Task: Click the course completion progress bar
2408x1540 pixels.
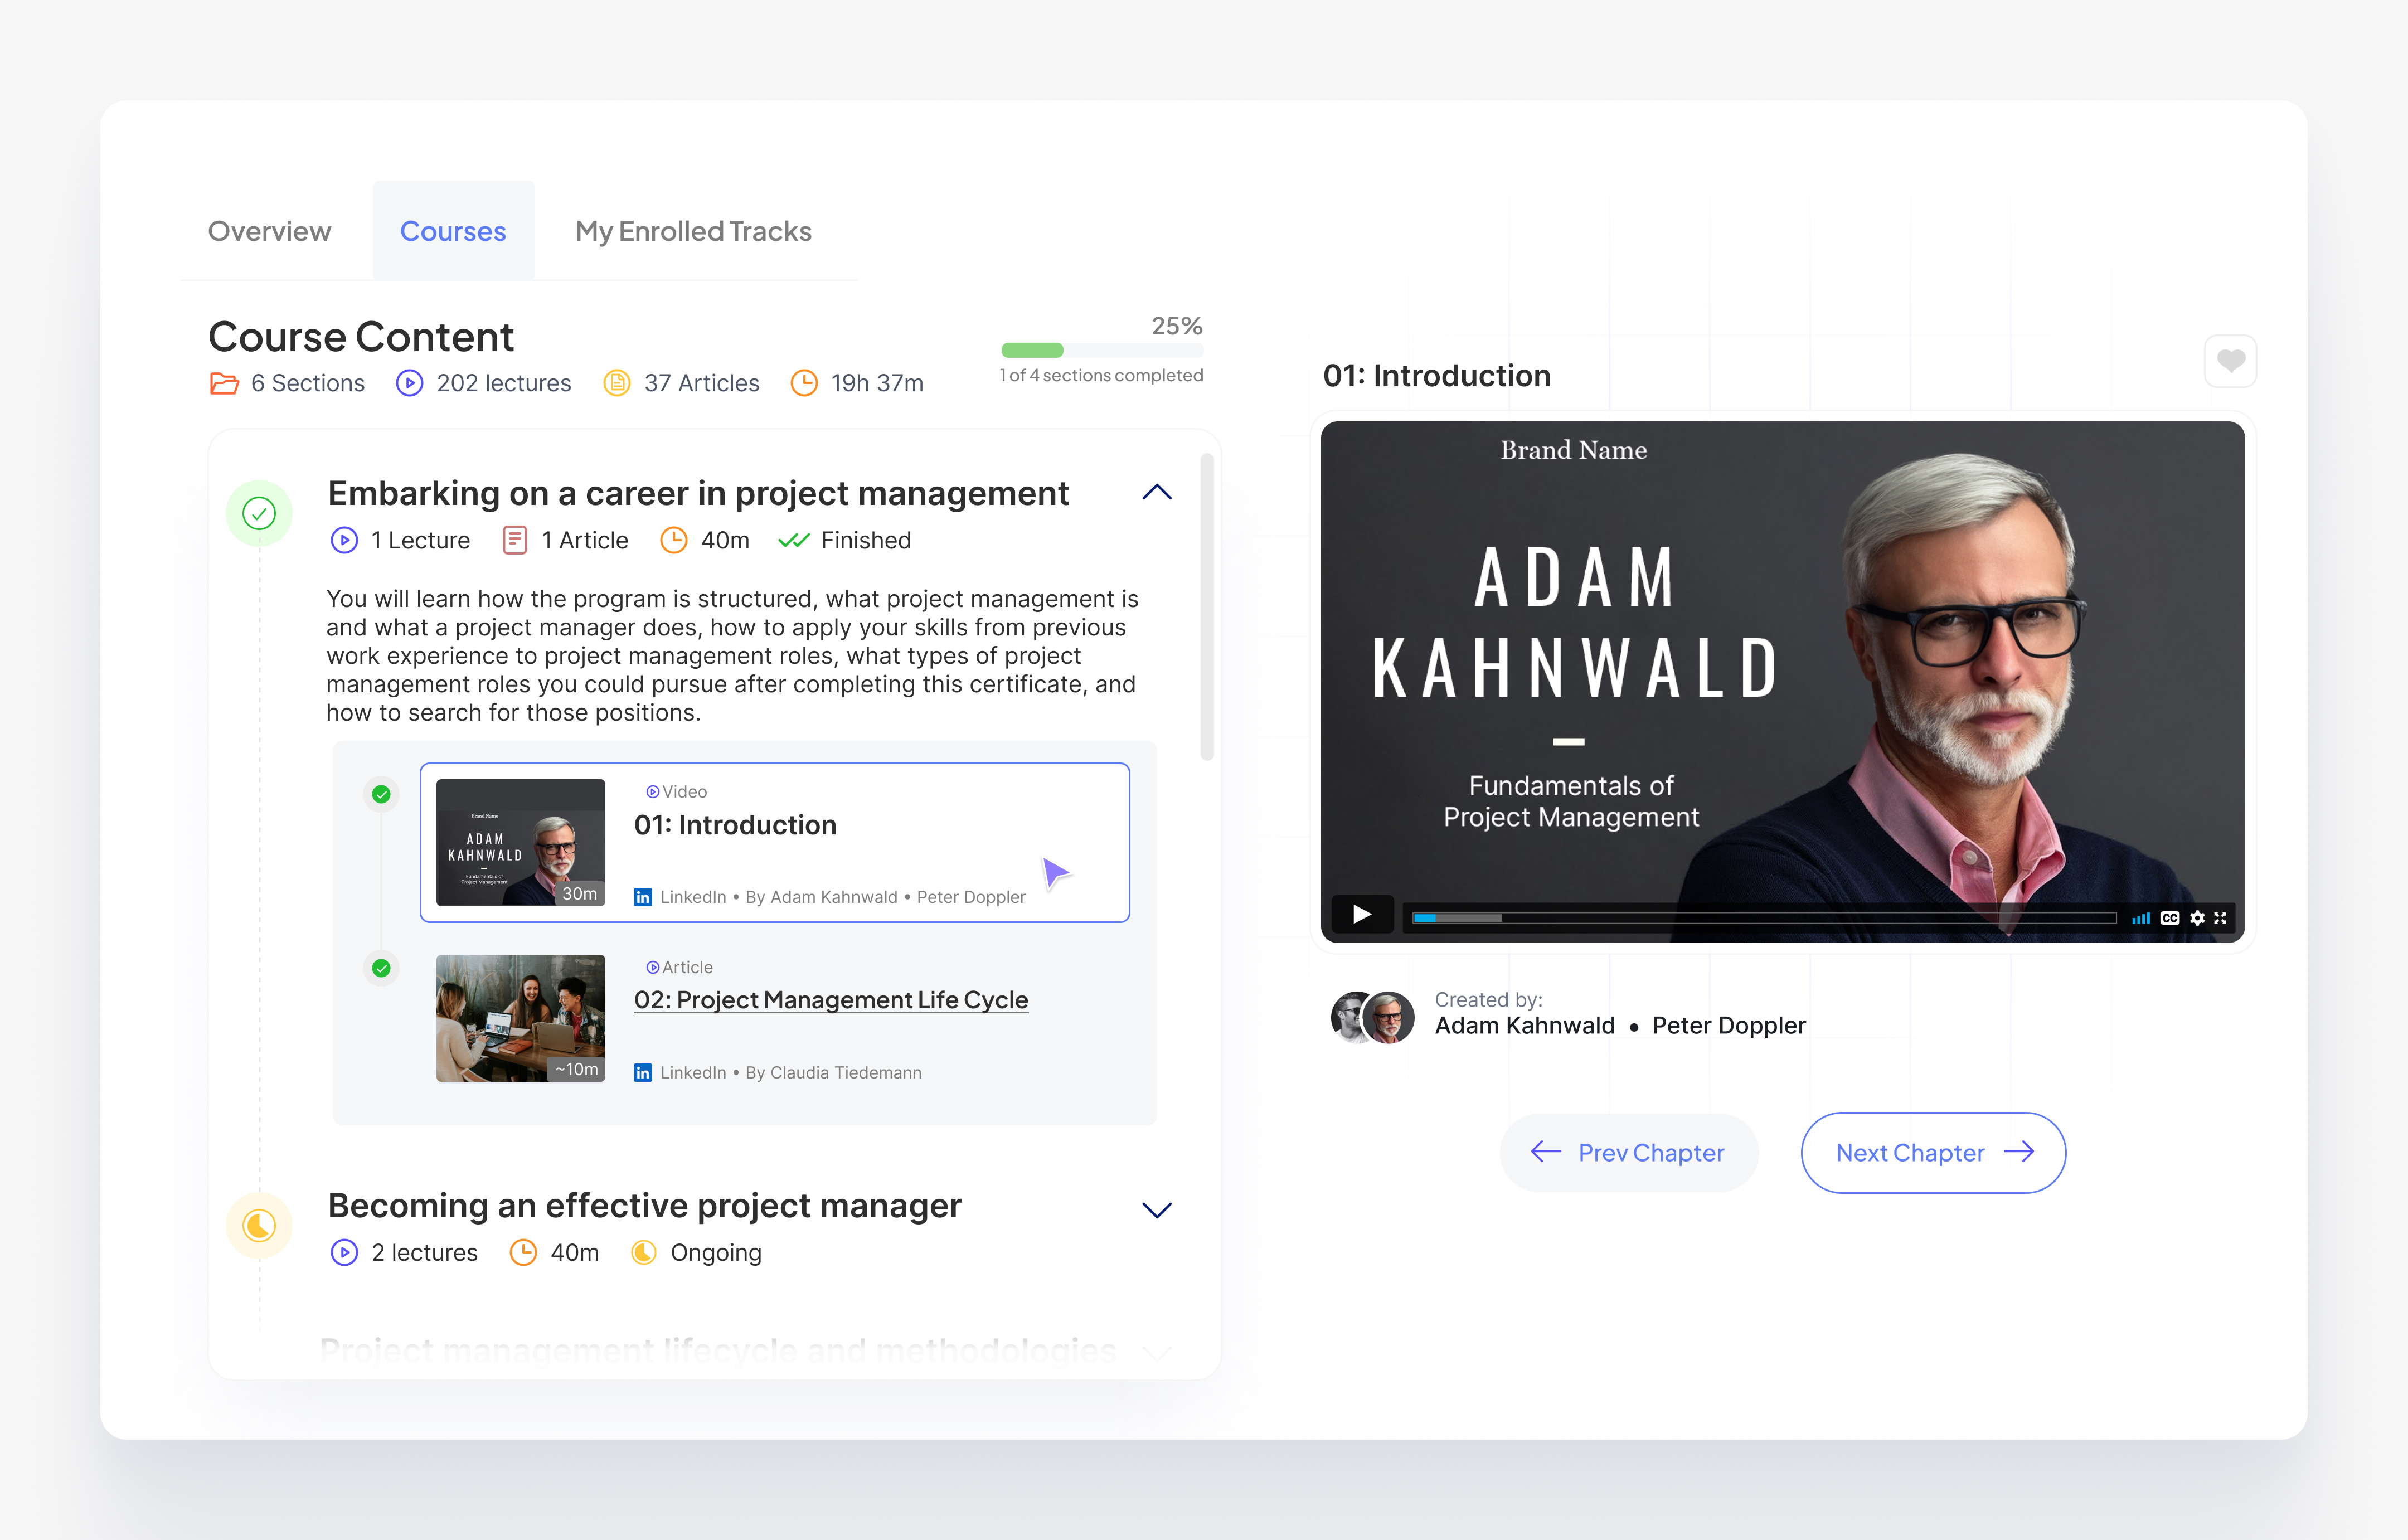Action: 1102,350
